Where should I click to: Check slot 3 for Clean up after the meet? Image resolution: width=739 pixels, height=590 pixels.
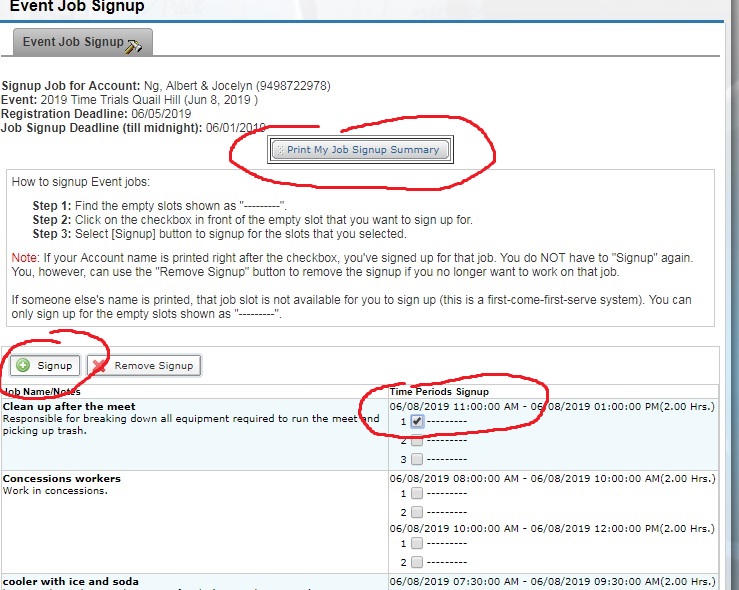[x=417, y=460]
